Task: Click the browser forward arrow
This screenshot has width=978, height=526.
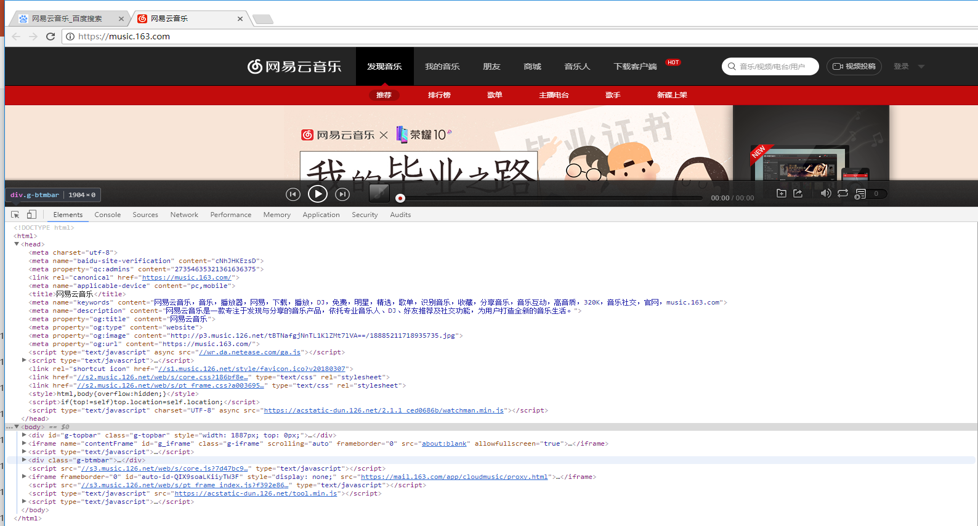Action: pos(33,36)
